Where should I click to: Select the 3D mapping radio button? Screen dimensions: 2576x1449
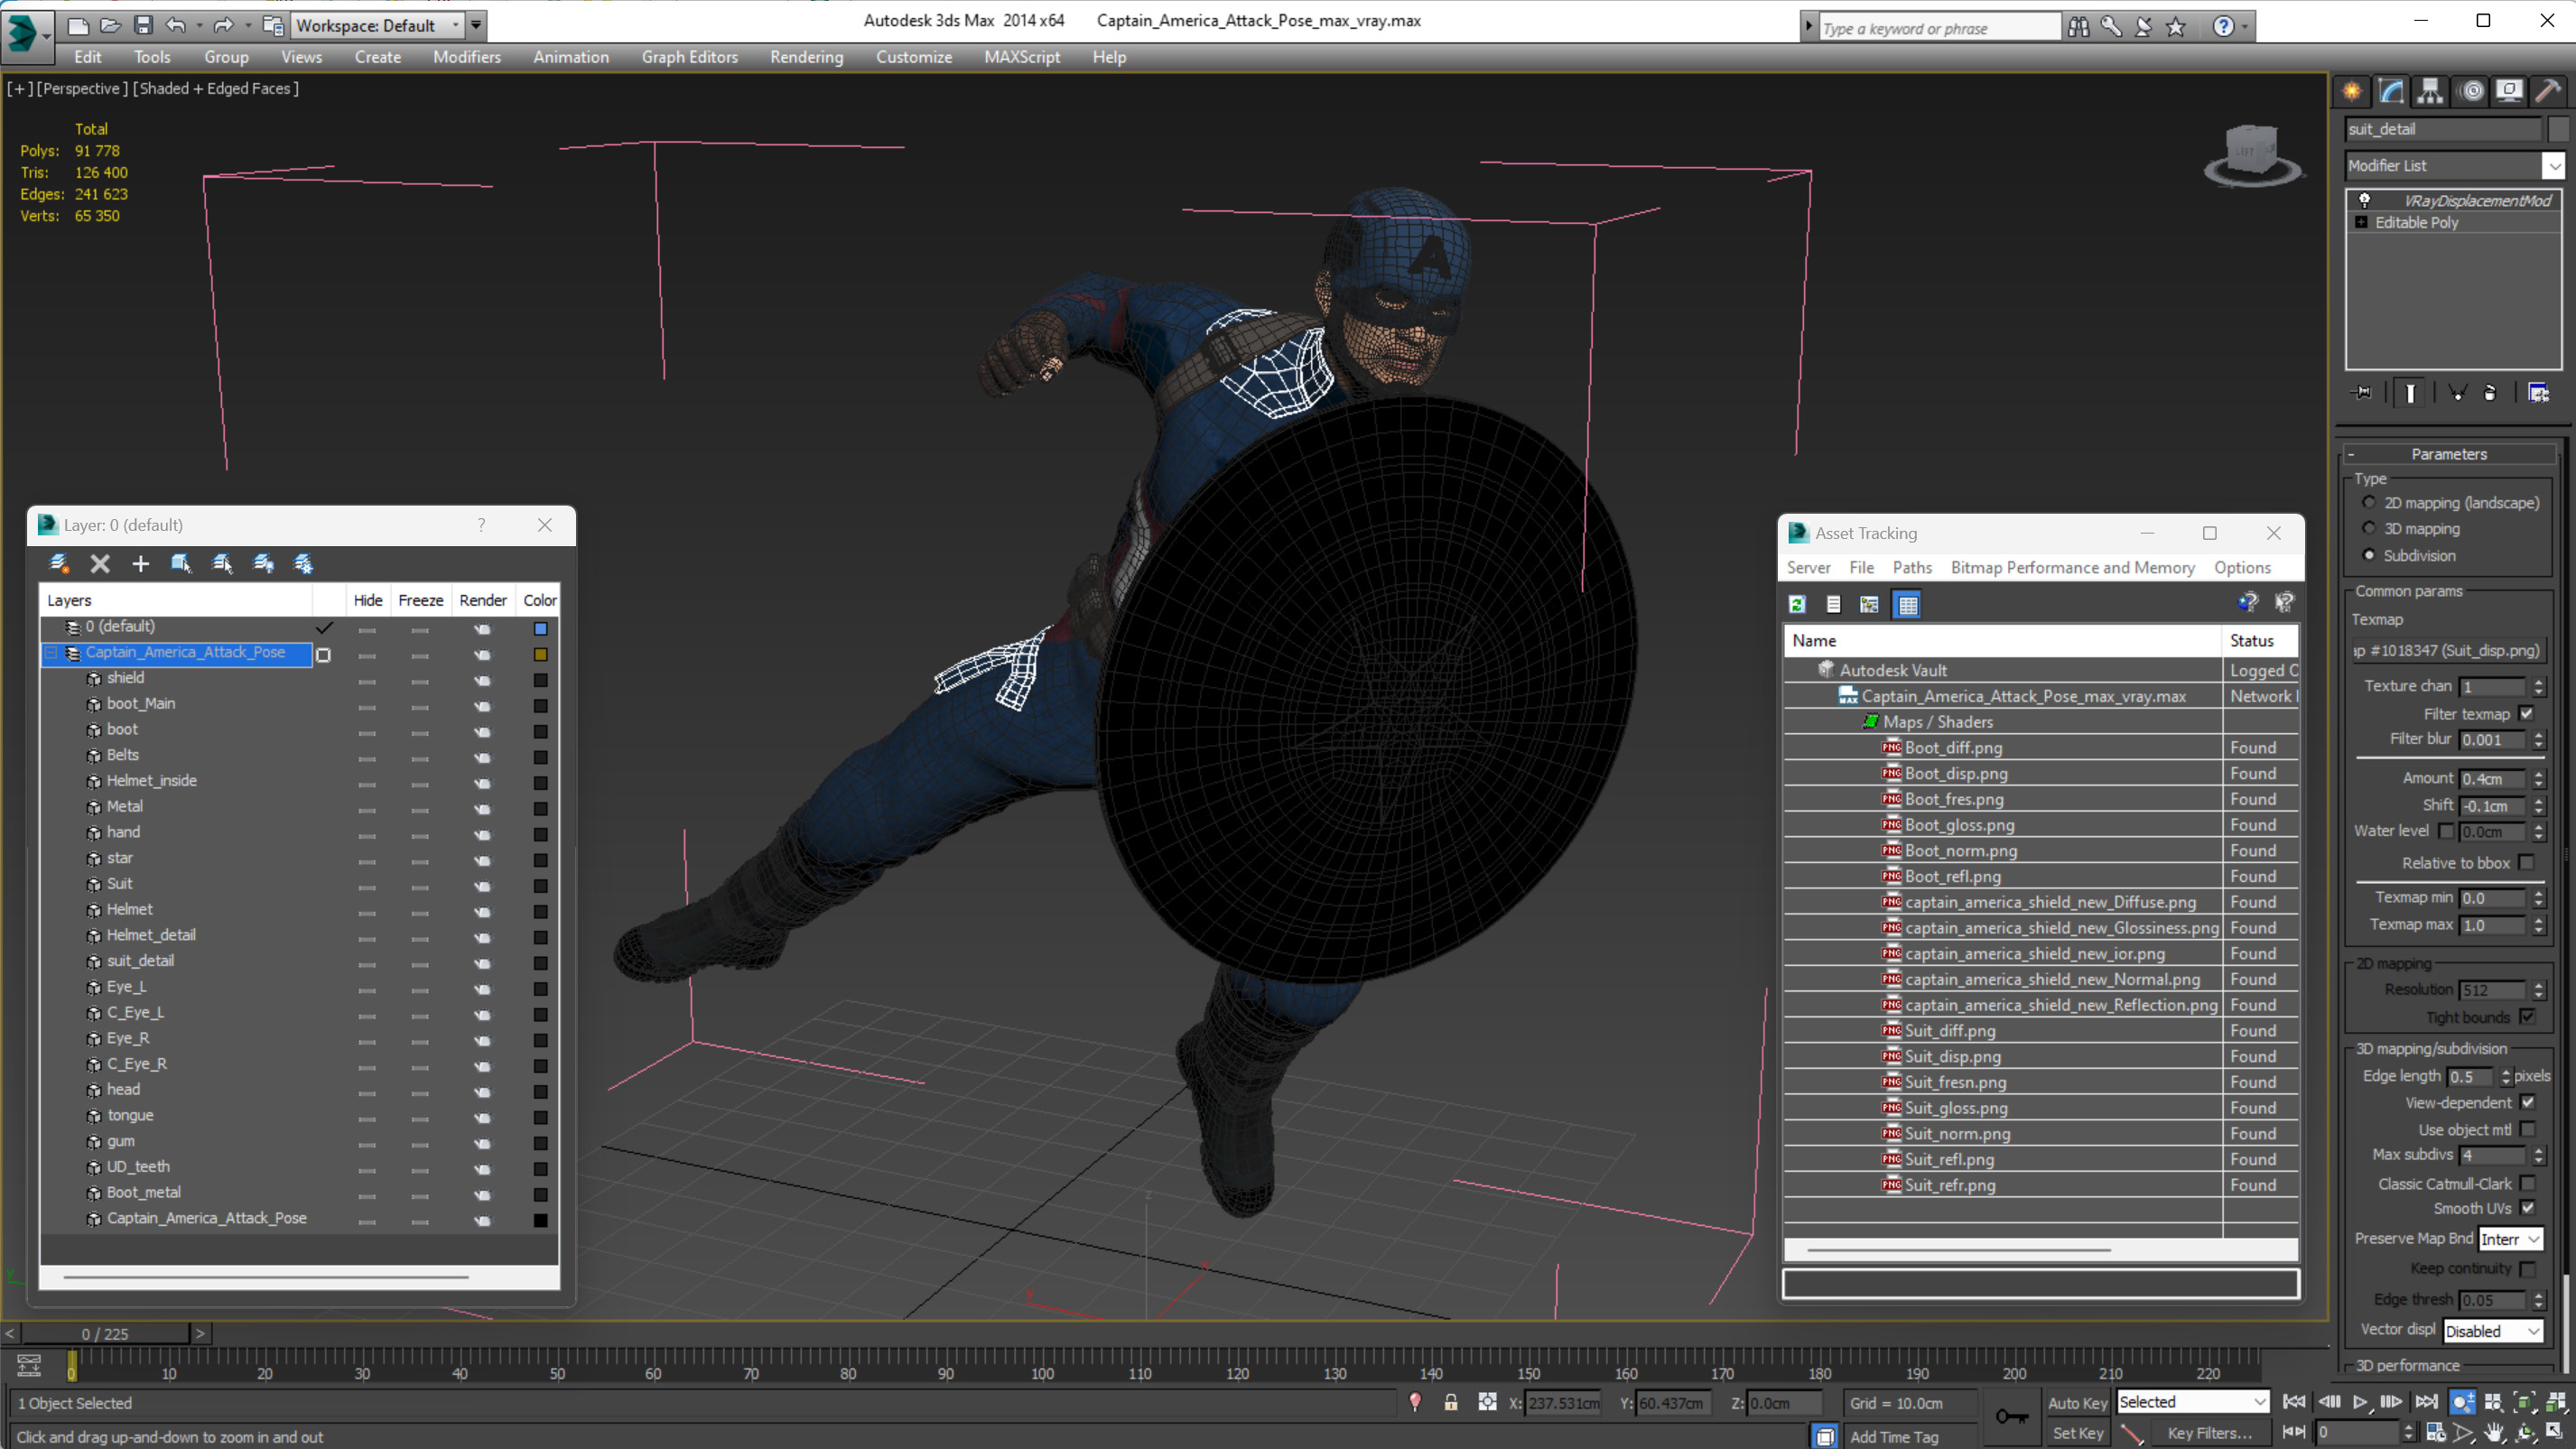tap(2368, 528)
